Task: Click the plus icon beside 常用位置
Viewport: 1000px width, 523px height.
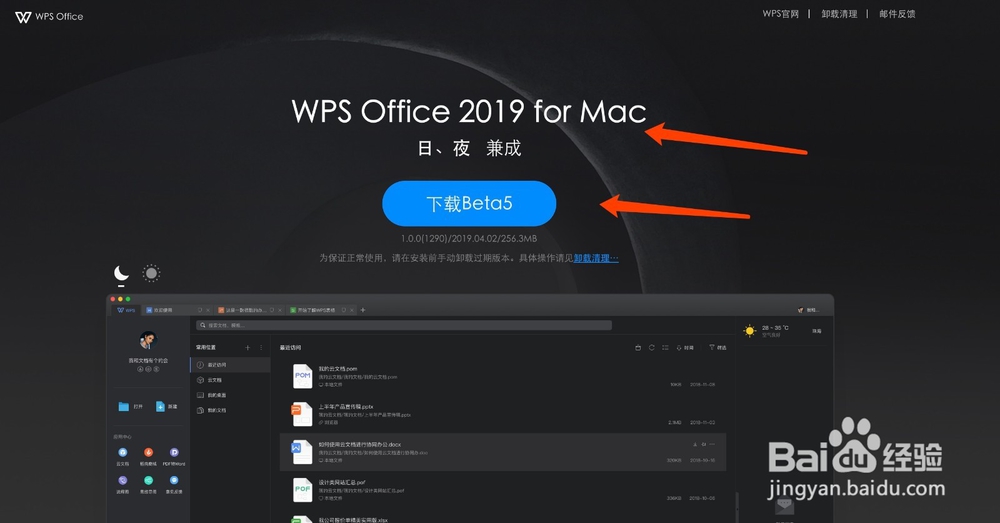Action: click(248, 348)
